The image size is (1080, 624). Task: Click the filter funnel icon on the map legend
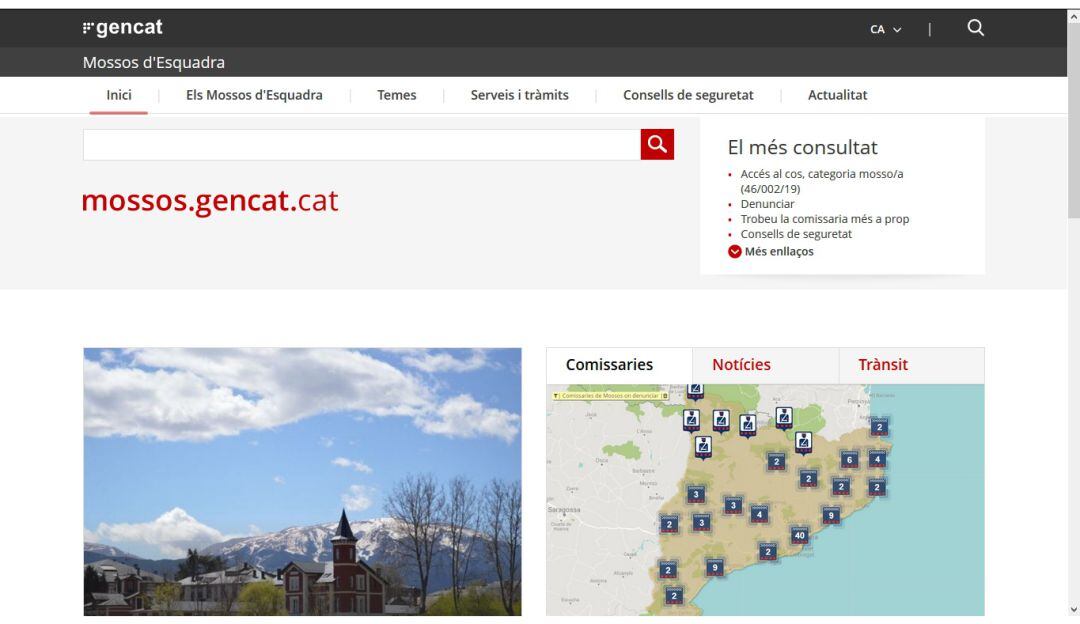tap(555, 395)
